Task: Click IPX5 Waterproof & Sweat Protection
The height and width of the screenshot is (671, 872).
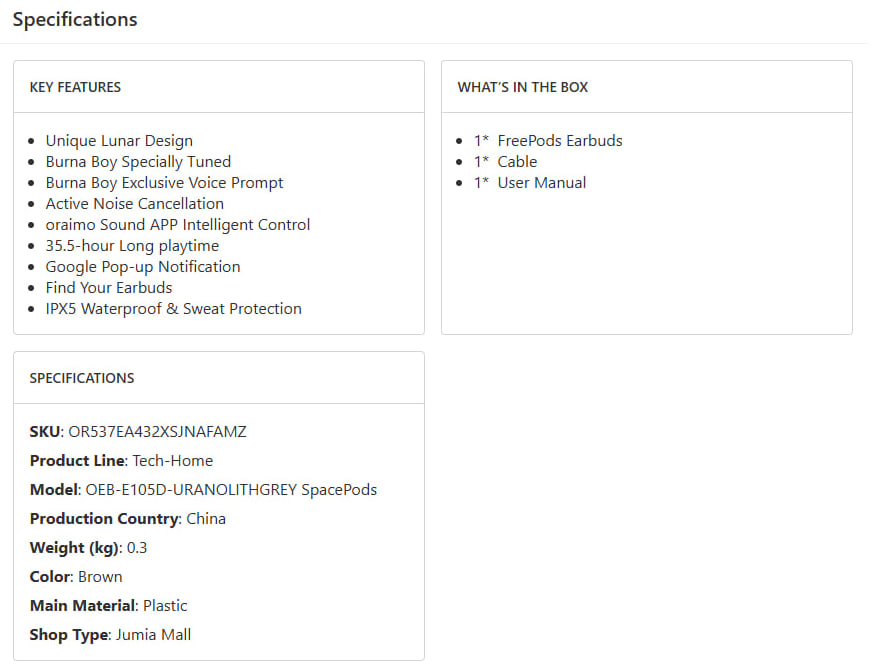Action: (x=173, y=309)
